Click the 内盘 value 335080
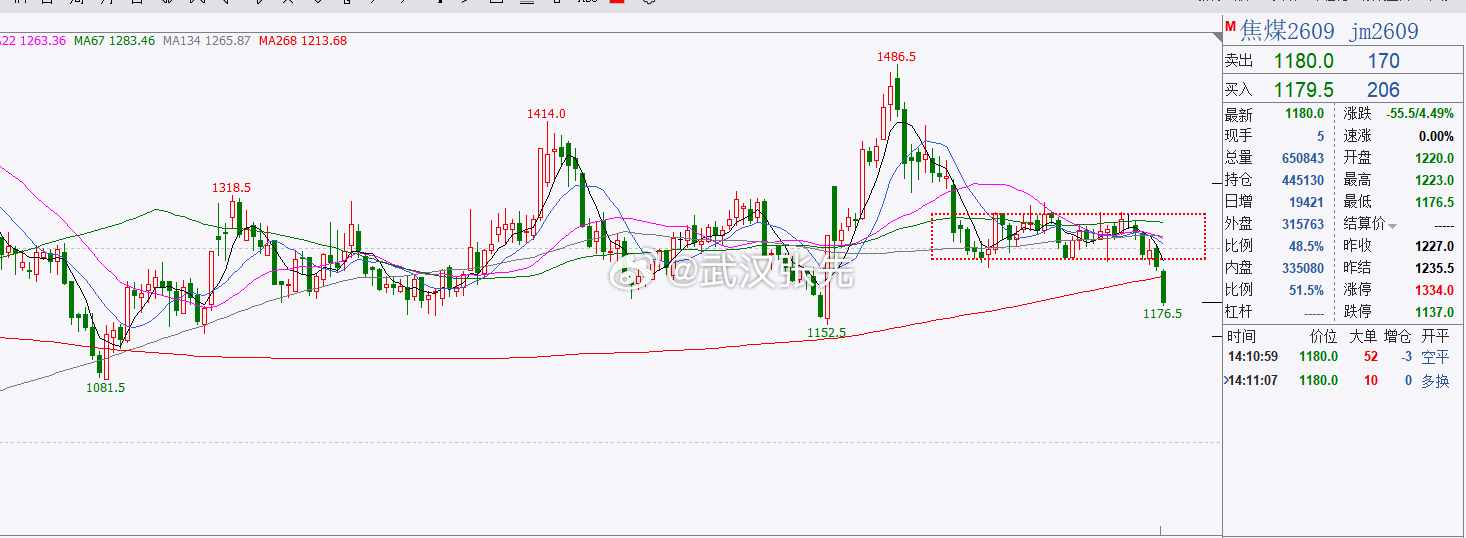1466x538 pixels. pos(1303,268)
